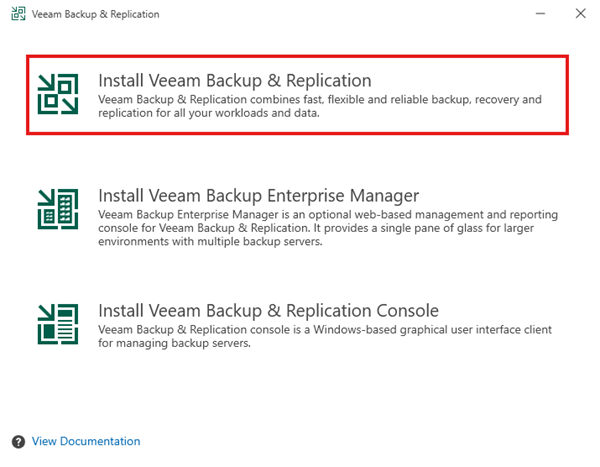Click the blue help question mark icon
Image resolution: width=600 pixels, height=467 pixels.
pos(18,441)
